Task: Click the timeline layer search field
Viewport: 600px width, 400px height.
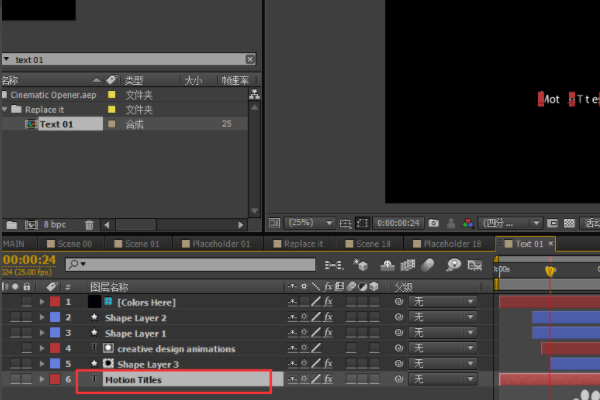Action: [x=191, y=264]
